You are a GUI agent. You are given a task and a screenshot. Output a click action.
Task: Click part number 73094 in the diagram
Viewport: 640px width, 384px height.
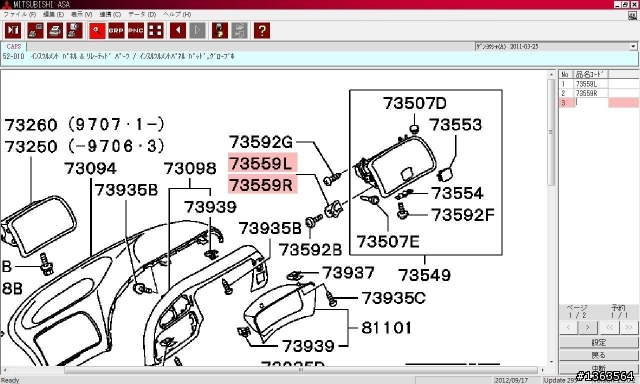pyautogui.click(x=91, y=168)
